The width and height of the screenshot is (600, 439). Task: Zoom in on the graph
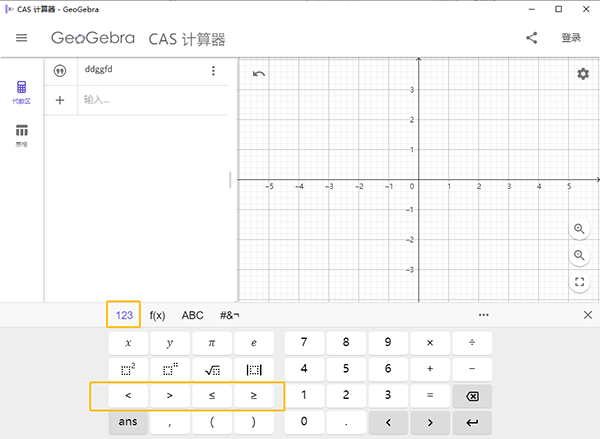click(579, 229)
